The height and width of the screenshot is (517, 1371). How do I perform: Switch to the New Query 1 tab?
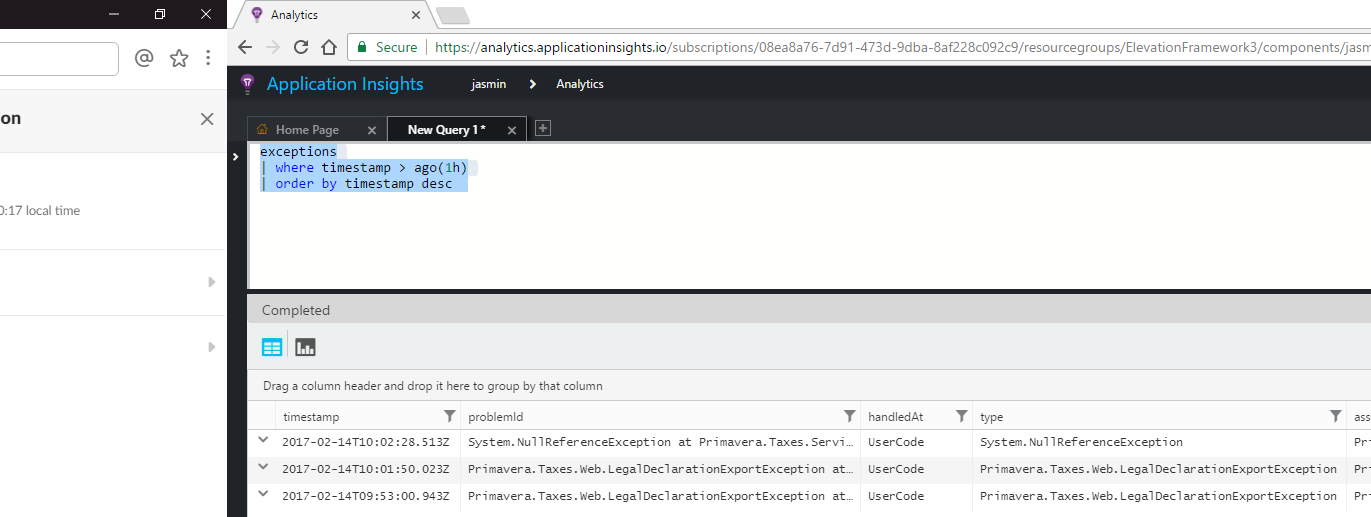click(446, 130)
